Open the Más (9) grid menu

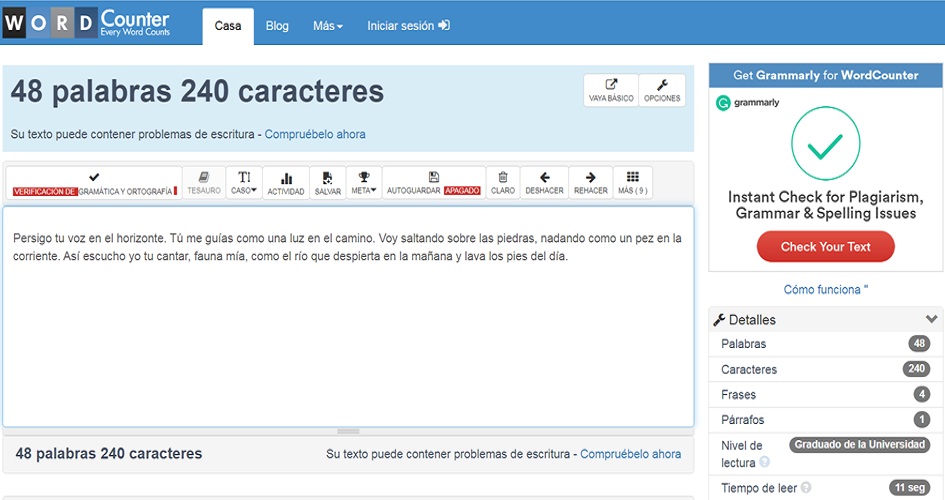[632, 182]
